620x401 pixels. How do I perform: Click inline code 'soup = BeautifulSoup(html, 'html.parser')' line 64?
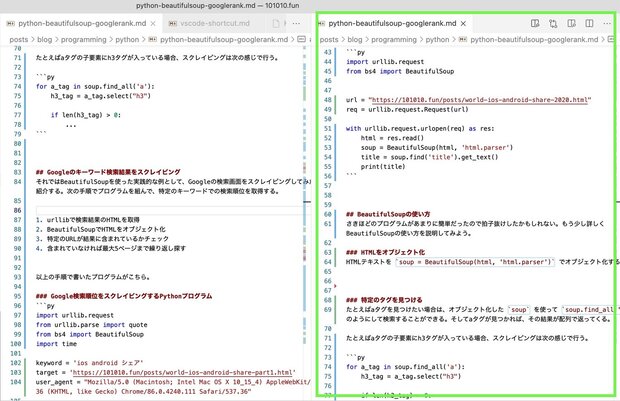[475, 262]
